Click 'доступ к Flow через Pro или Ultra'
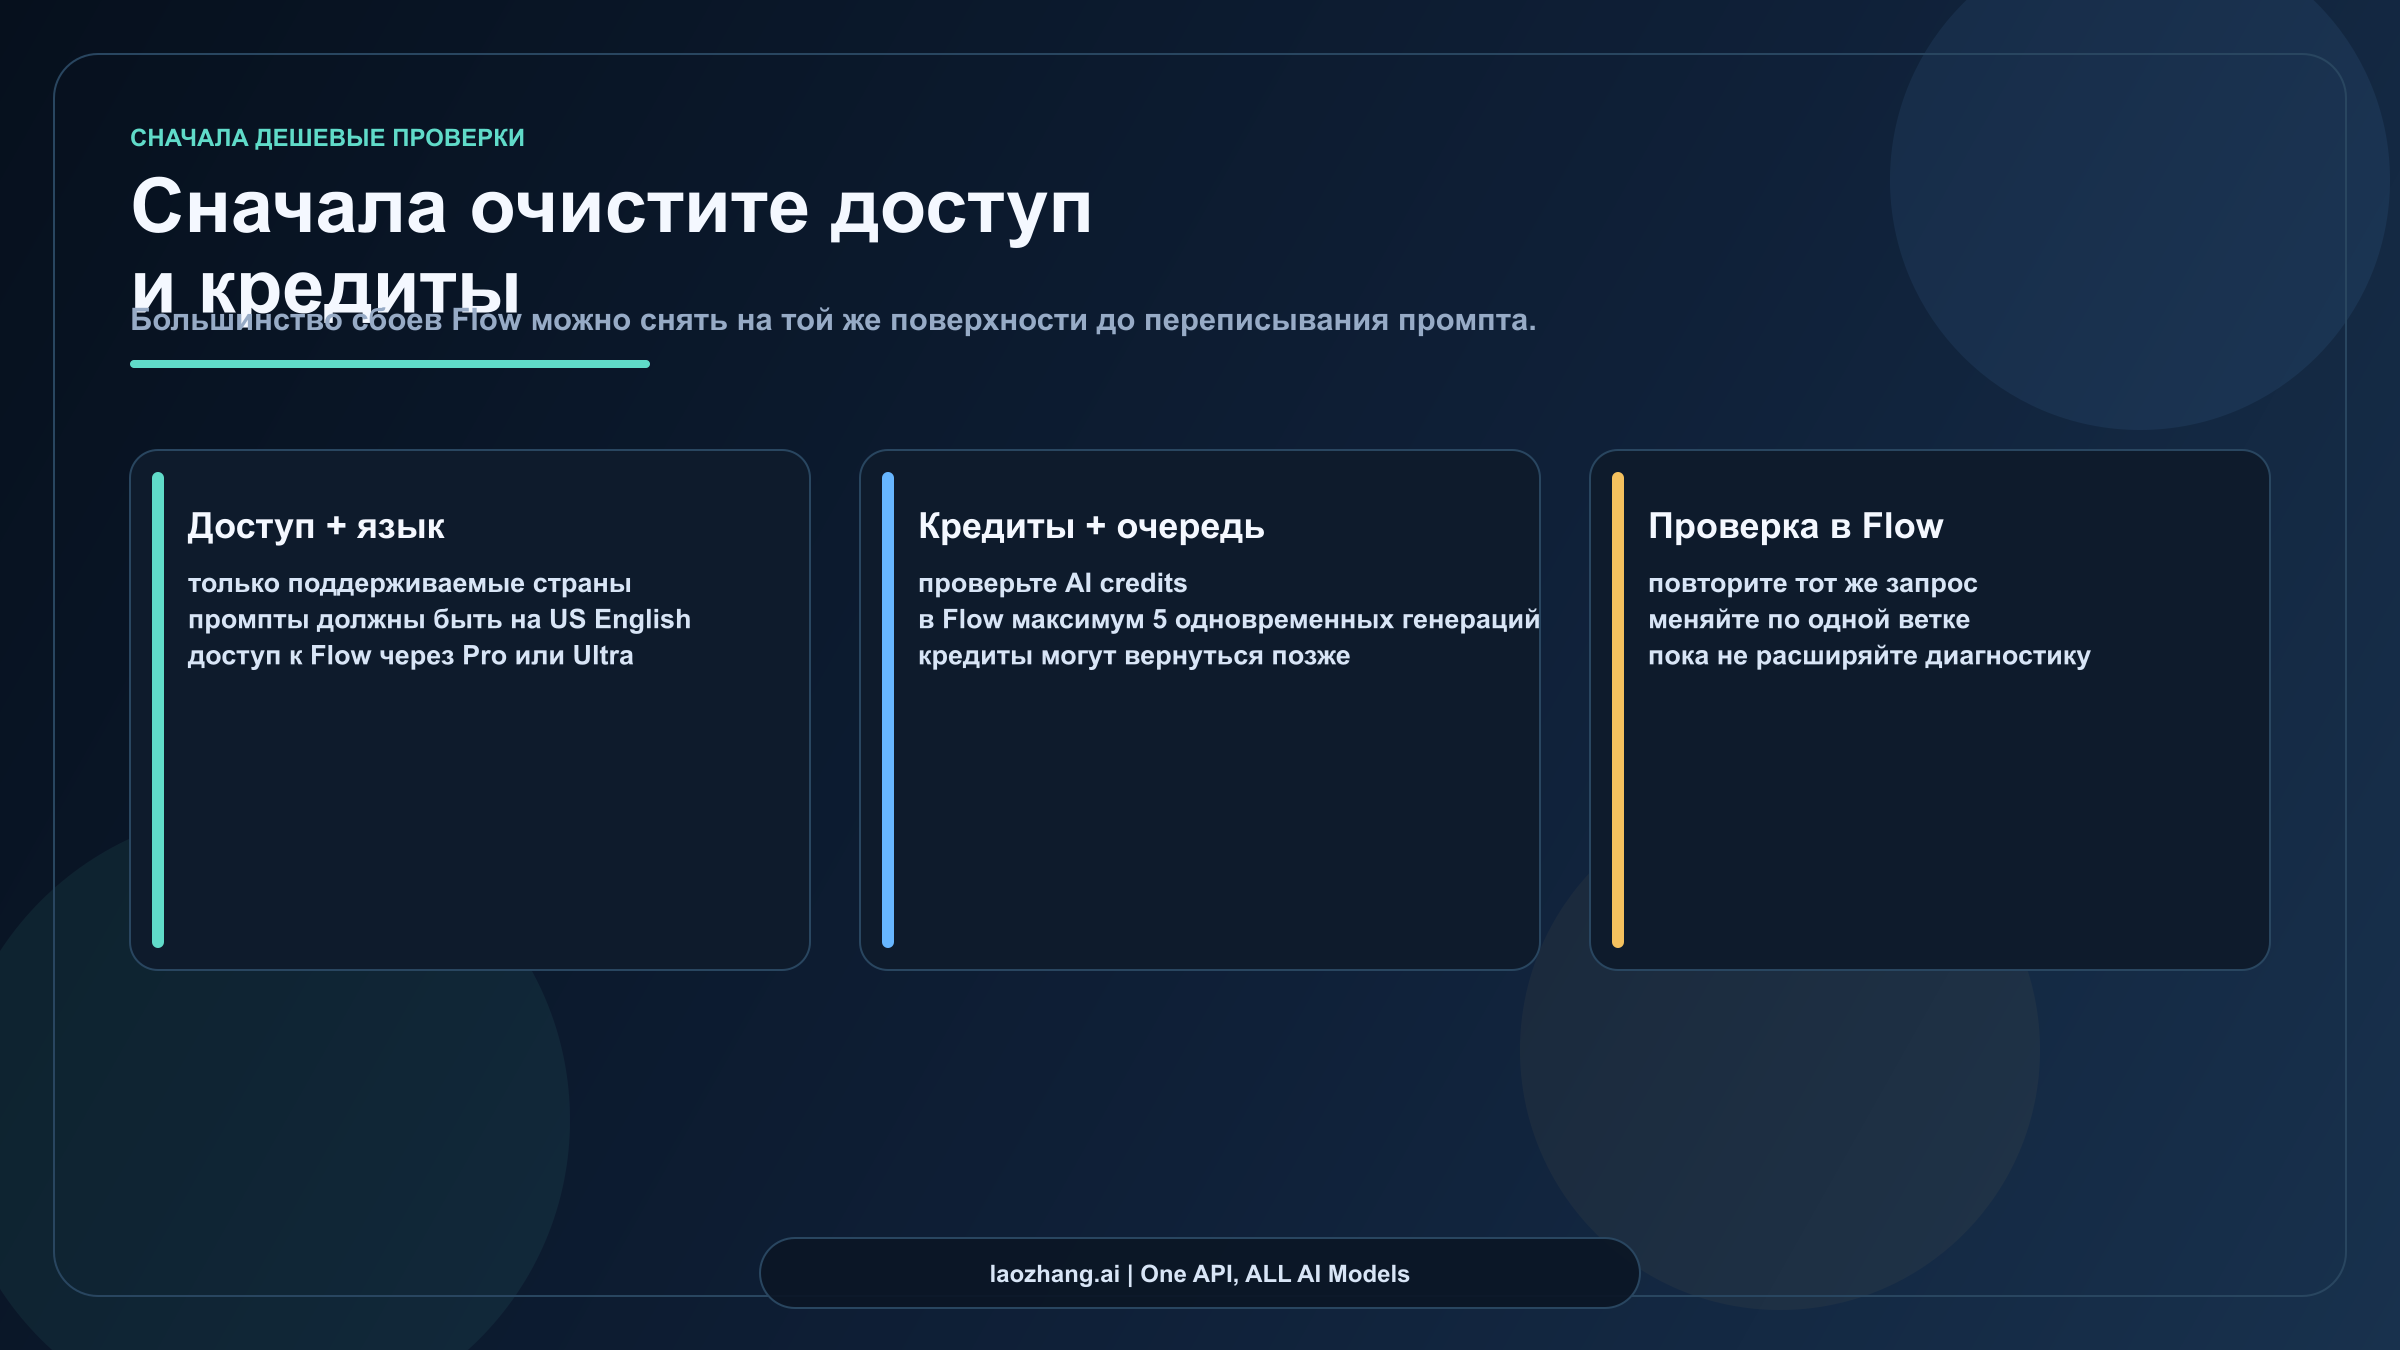The height and width of the screenshot is (1350, 2400). click(x=412, y=655)
